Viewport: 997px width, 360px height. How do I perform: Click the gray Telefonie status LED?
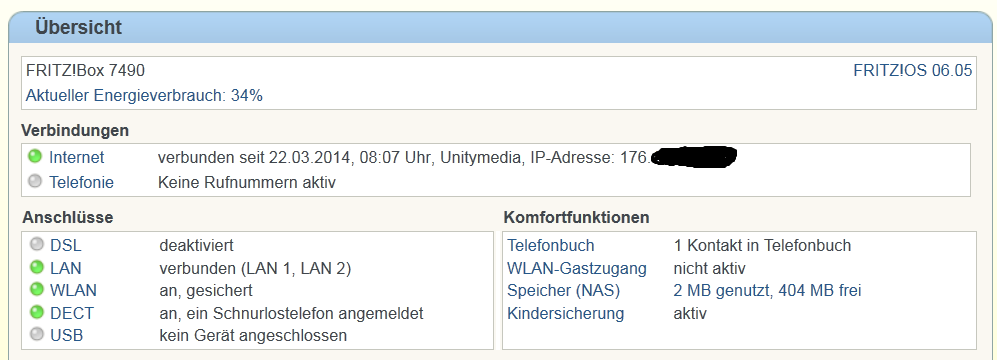click(34, 181)
